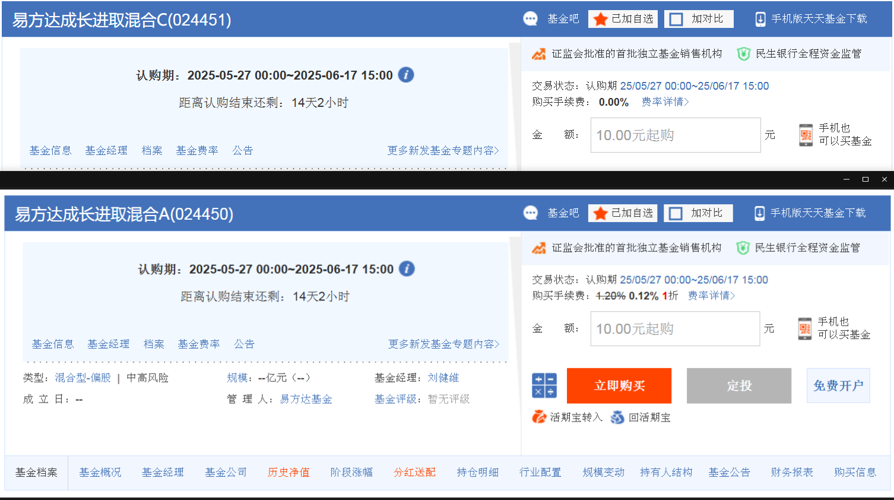Viewport: 894px width, 500px height.
Task: Click the 回活期宝 icon
Action: coord(617,417)
